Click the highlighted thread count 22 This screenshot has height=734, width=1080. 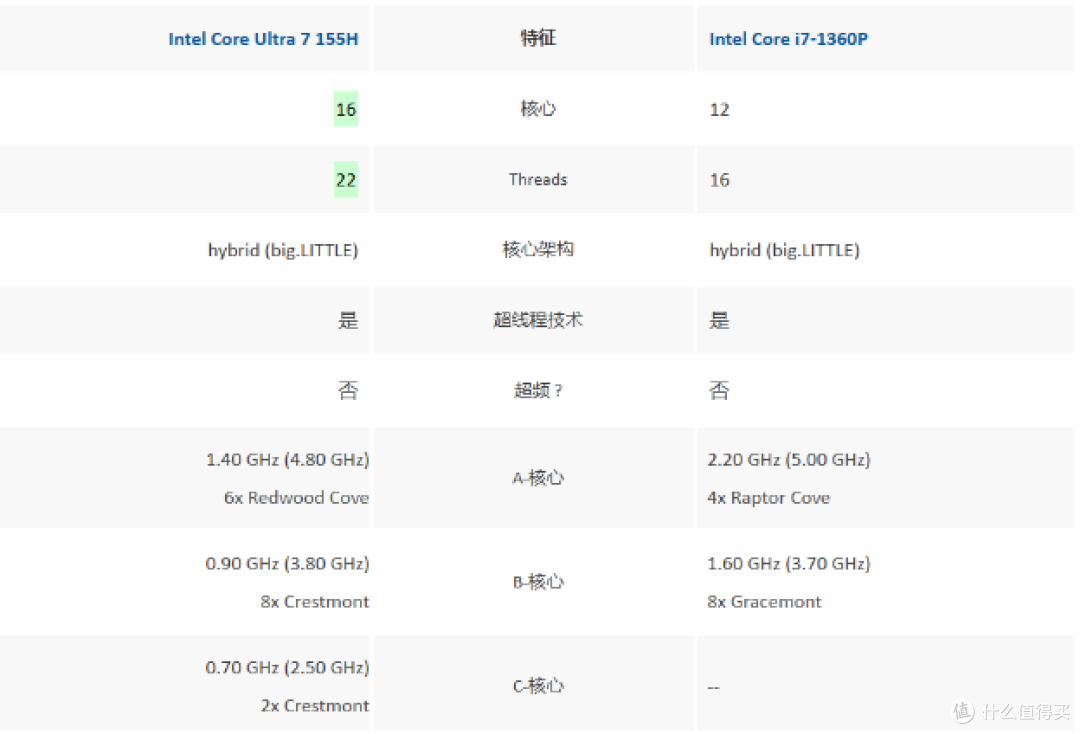[346, 180]
